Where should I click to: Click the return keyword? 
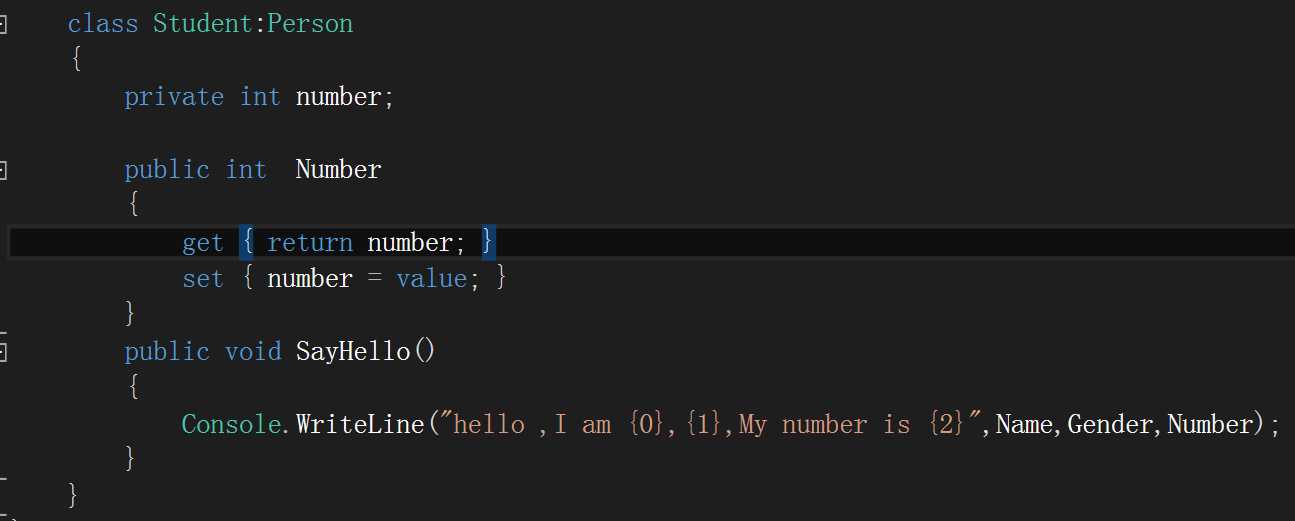tap(310, 243)
